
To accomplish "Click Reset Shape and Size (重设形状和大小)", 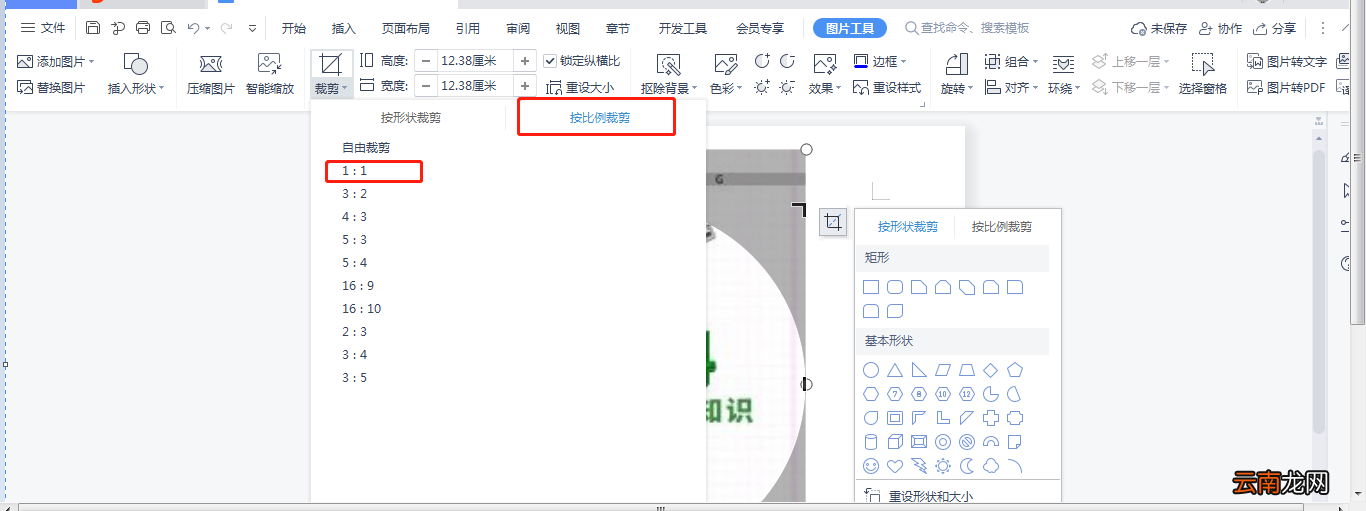I will [x=918, y=496].
